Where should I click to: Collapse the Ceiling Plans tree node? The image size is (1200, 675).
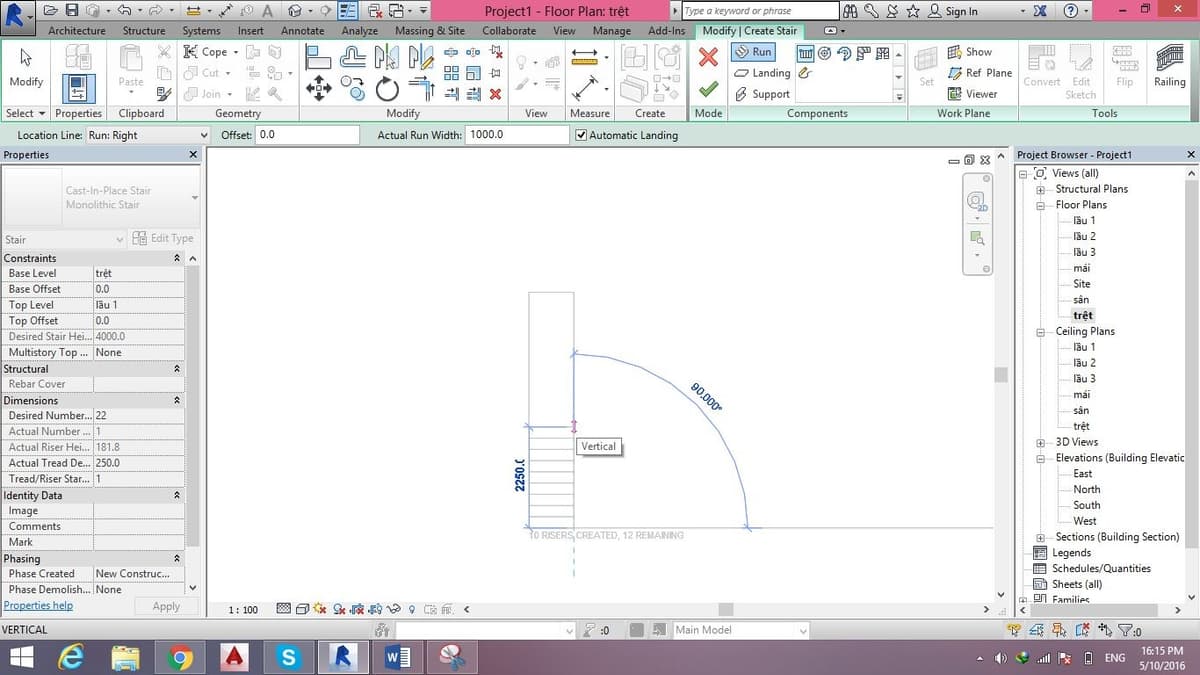1040,331
